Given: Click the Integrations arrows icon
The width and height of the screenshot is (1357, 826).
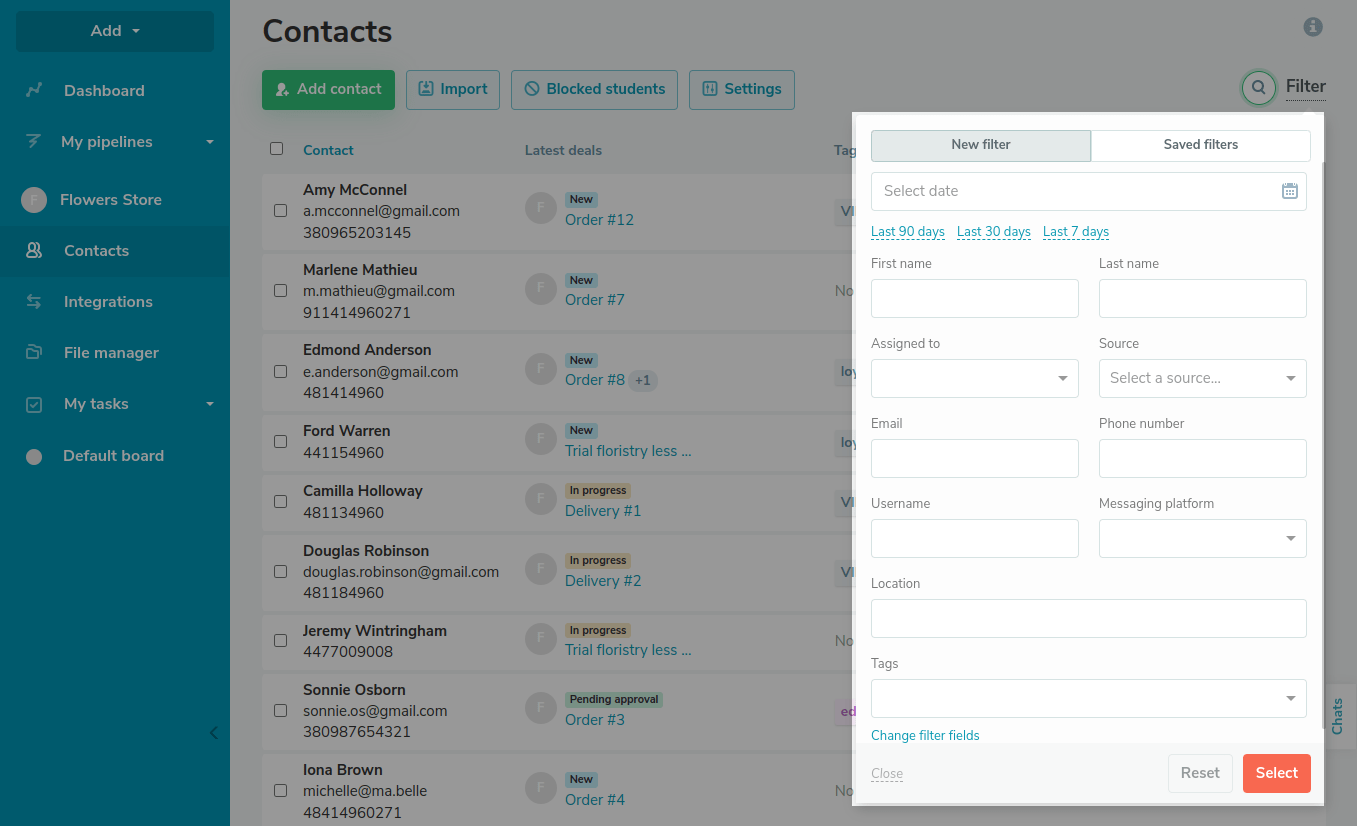Looking at the screenshot, I should (34, 301).
